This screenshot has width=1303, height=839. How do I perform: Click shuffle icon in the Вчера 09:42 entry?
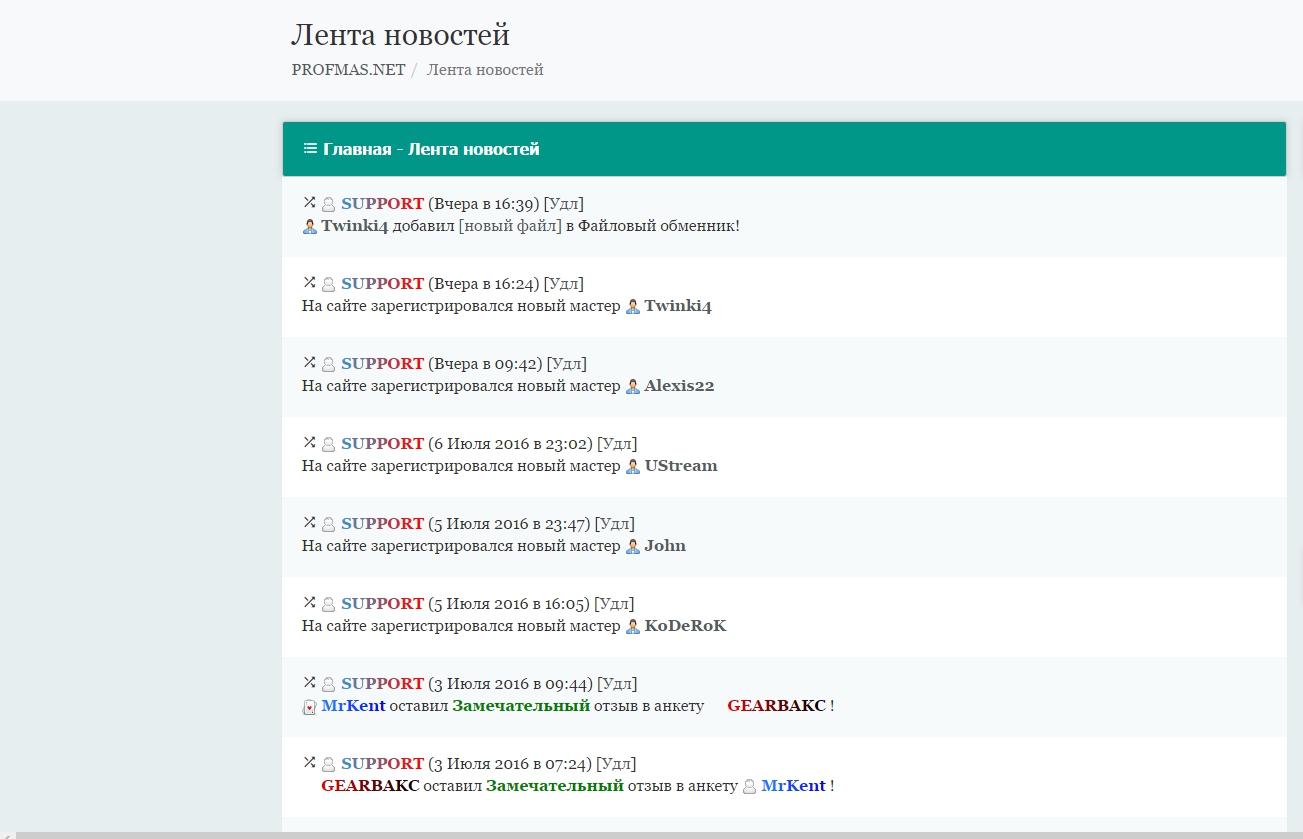click(x=310, y=362)
